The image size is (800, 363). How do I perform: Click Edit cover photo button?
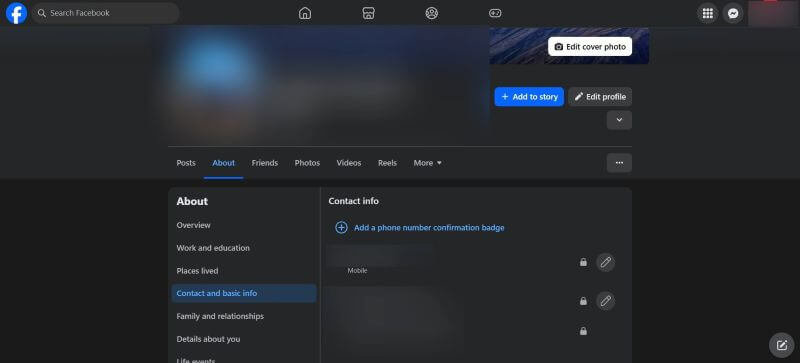pyautogui.click(x=590, y=46)
